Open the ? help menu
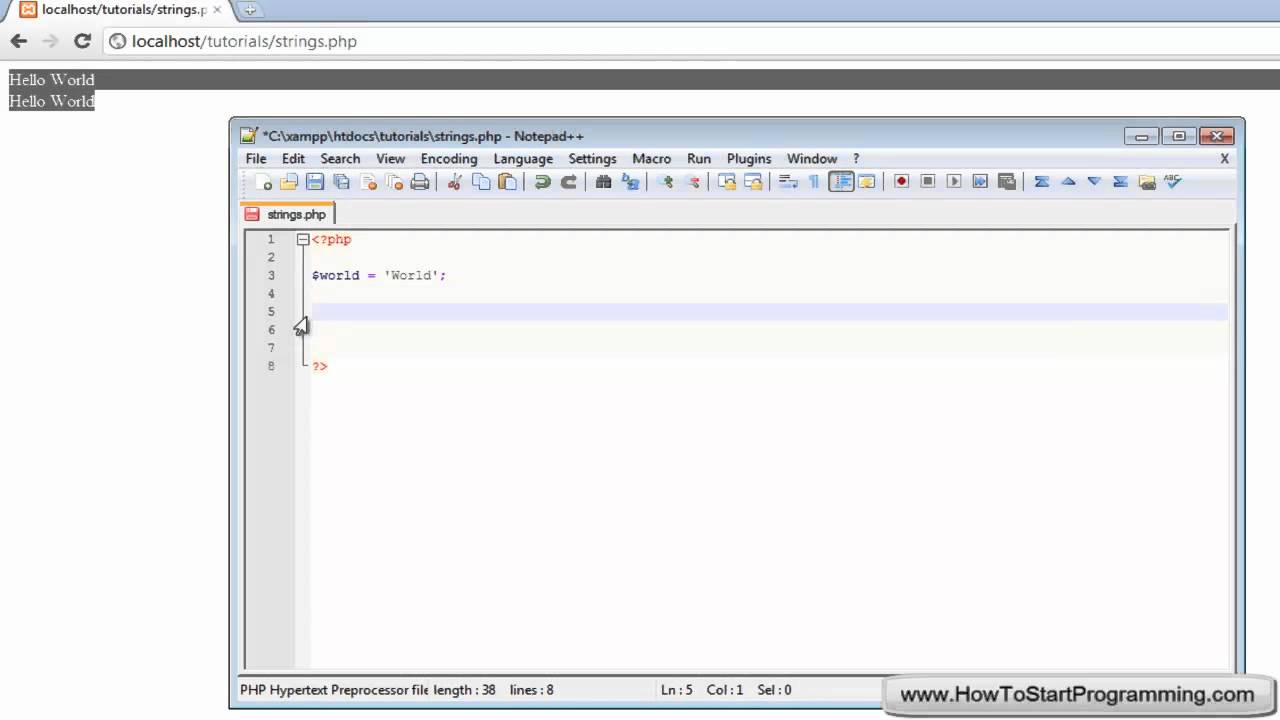 coord(856,159)
